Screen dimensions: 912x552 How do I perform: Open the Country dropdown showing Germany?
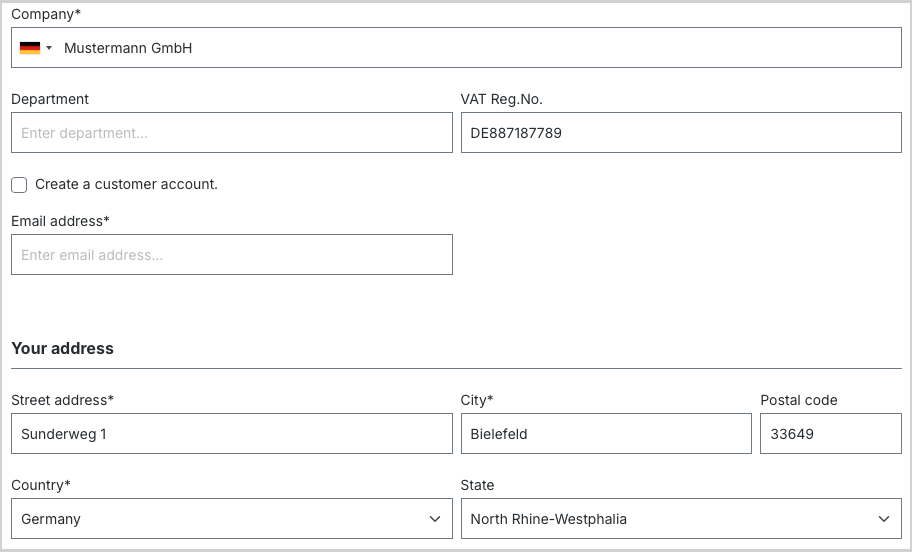pos(231,518)
